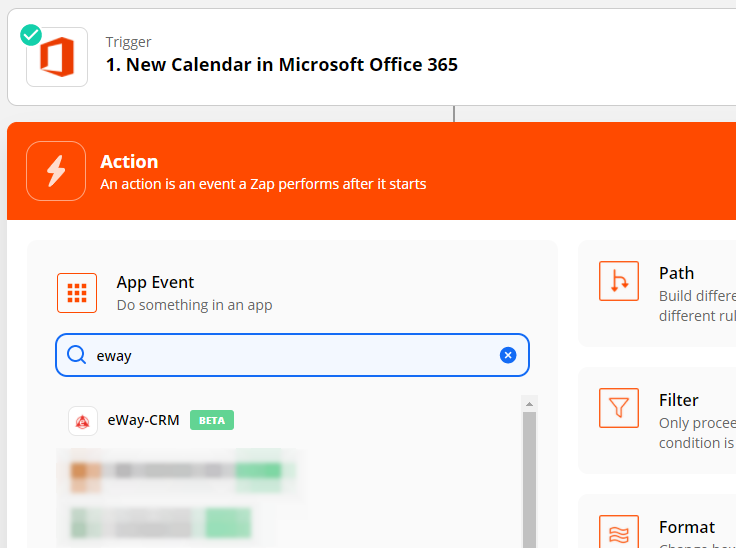Click the magnifier icon in the search field
This screenshot has width=736, height=548.
[76, 355]
